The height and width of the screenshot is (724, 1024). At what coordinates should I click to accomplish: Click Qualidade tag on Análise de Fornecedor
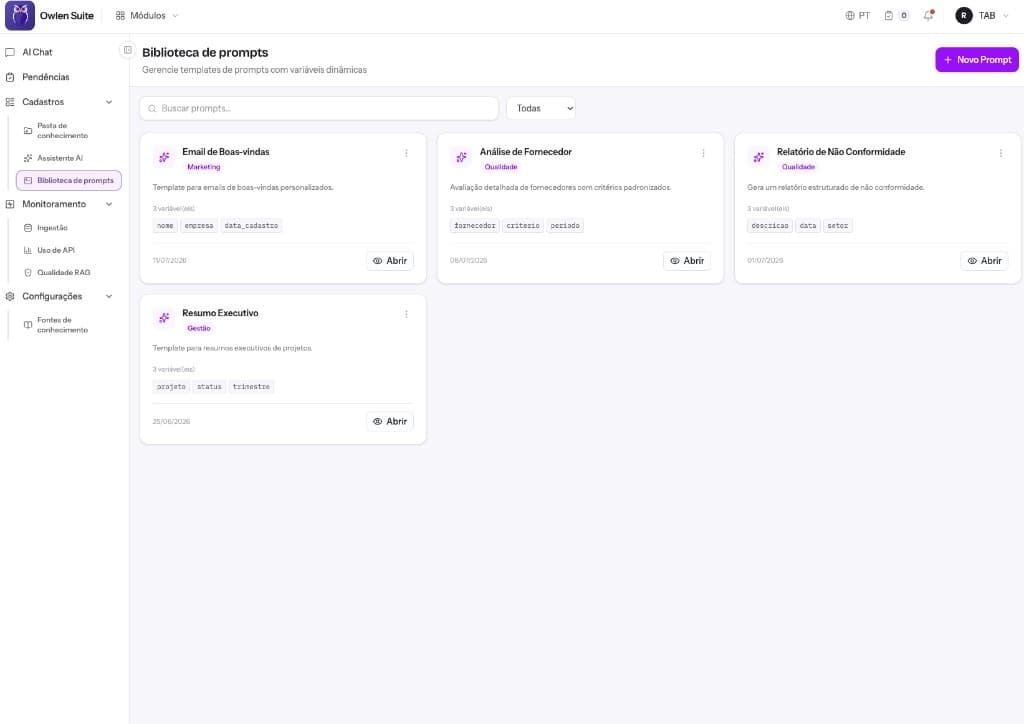[501, 167]
